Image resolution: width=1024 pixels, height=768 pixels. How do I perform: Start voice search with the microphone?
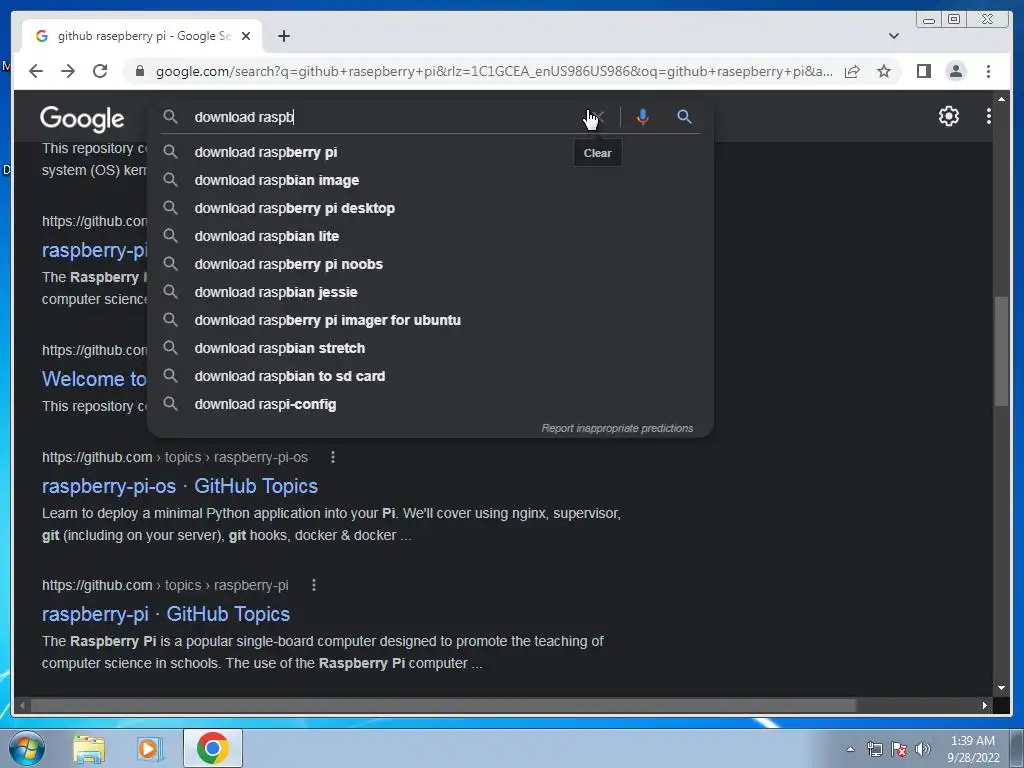[643, 117]
